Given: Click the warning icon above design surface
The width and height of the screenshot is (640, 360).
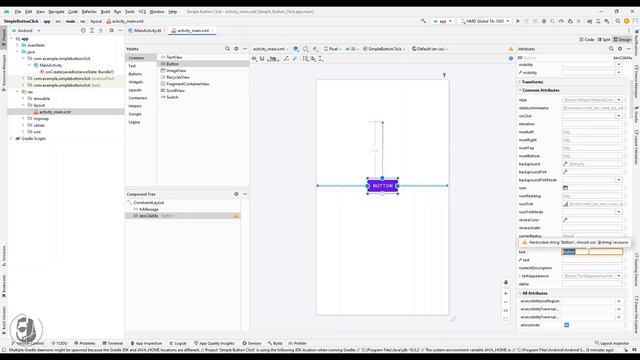Looking at the screenshot, I should (511, 49).
